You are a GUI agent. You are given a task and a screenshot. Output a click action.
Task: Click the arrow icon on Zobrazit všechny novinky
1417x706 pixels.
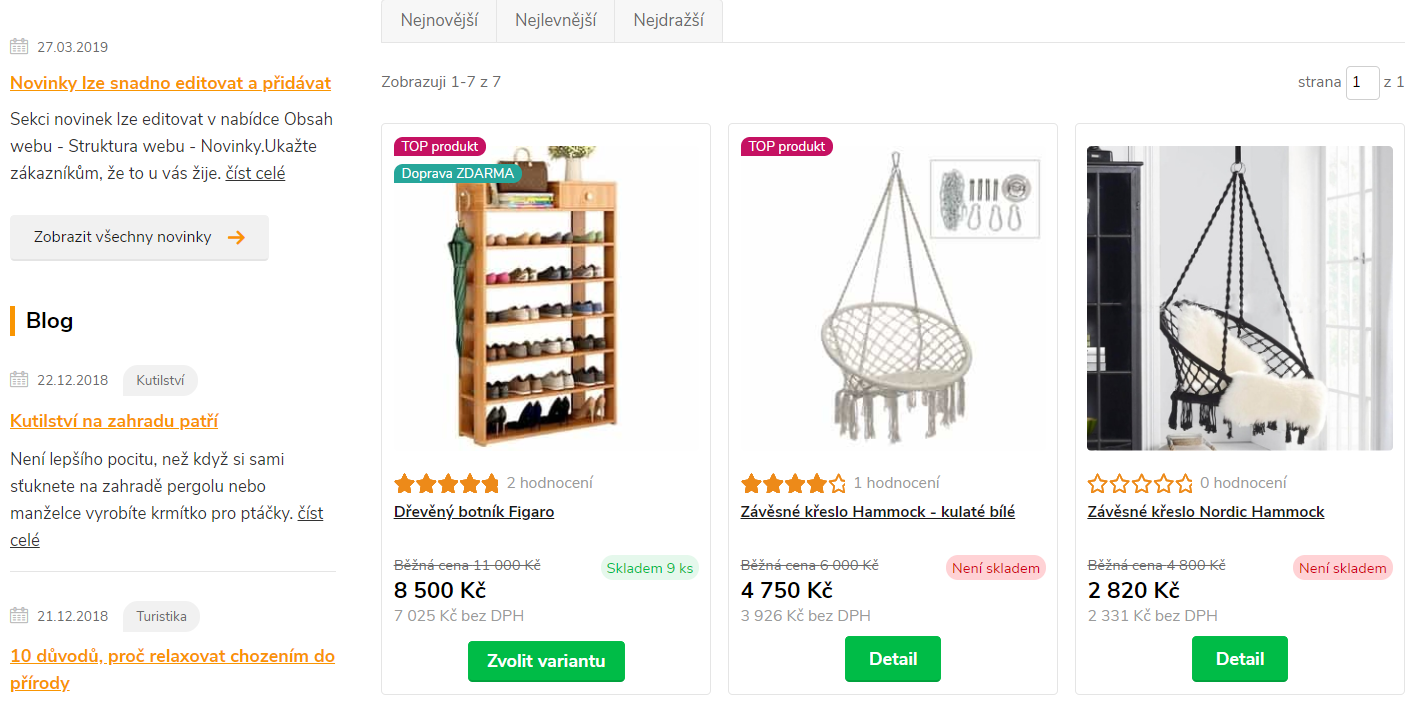click(236, 237)
